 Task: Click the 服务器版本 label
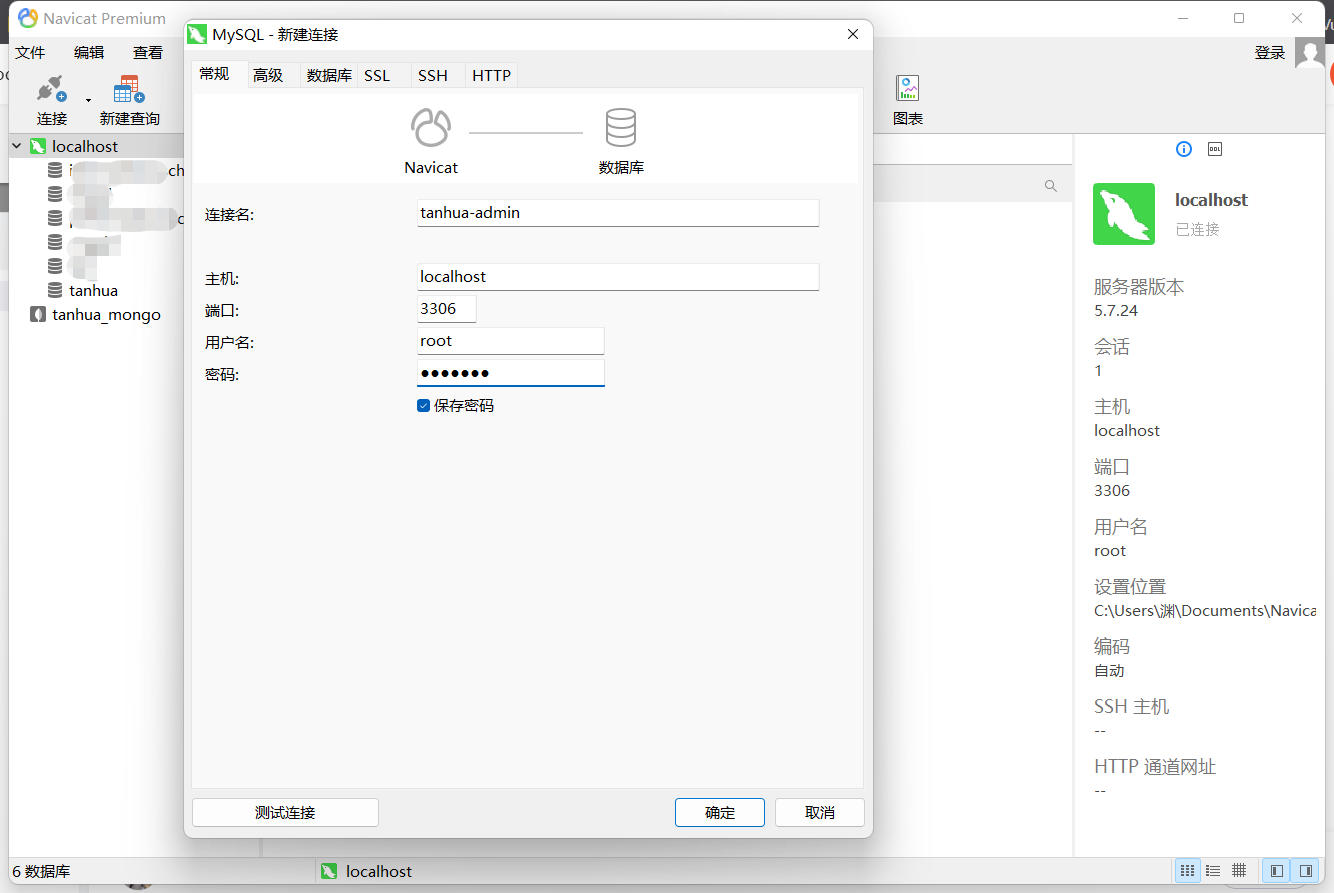tap(1139, 287)
